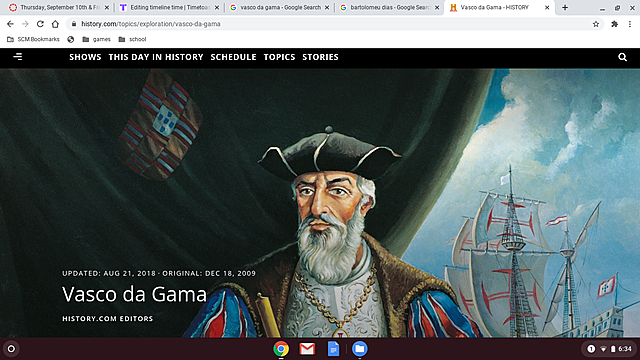640x360 pixels.
Task: Open the SHOWS menu item
Action: click(85, 57)
